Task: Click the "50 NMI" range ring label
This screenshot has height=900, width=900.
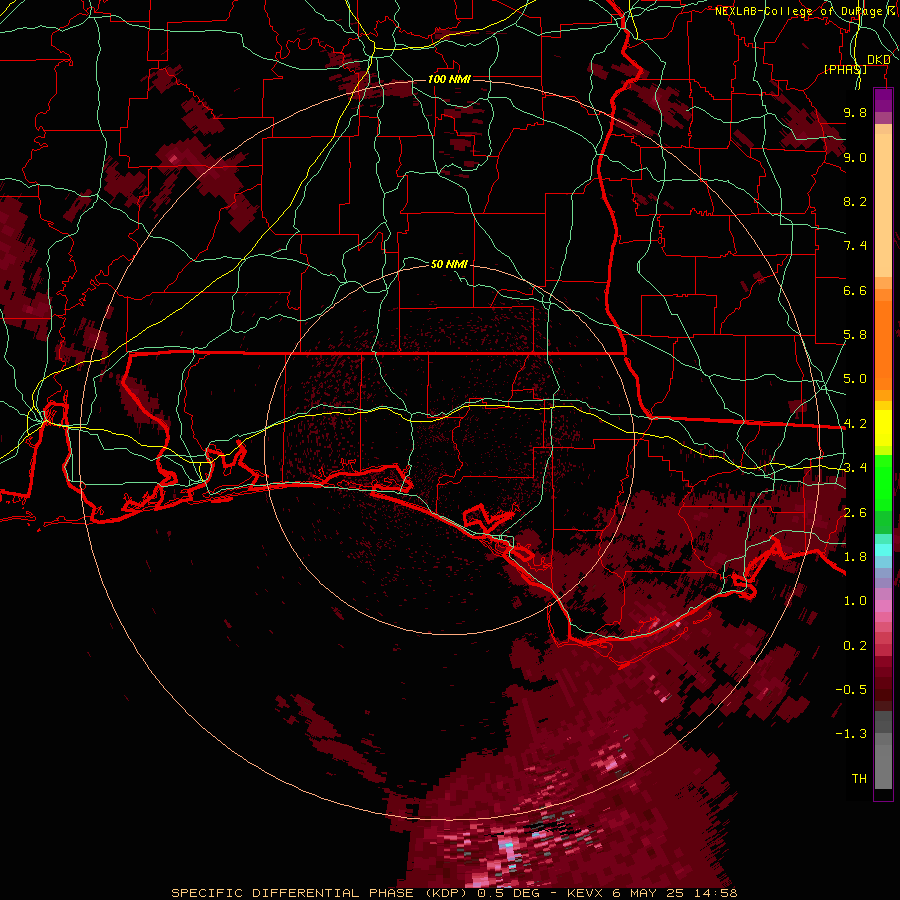Action: coord(449,264)
